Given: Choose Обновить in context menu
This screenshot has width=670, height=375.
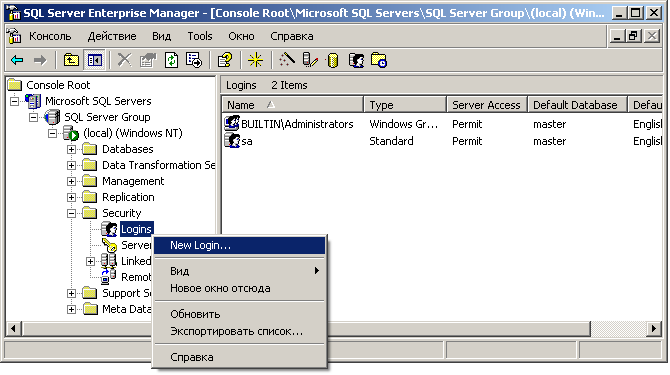Looking at the screenshot, I should pyautogui.click(x=239, y=314).
